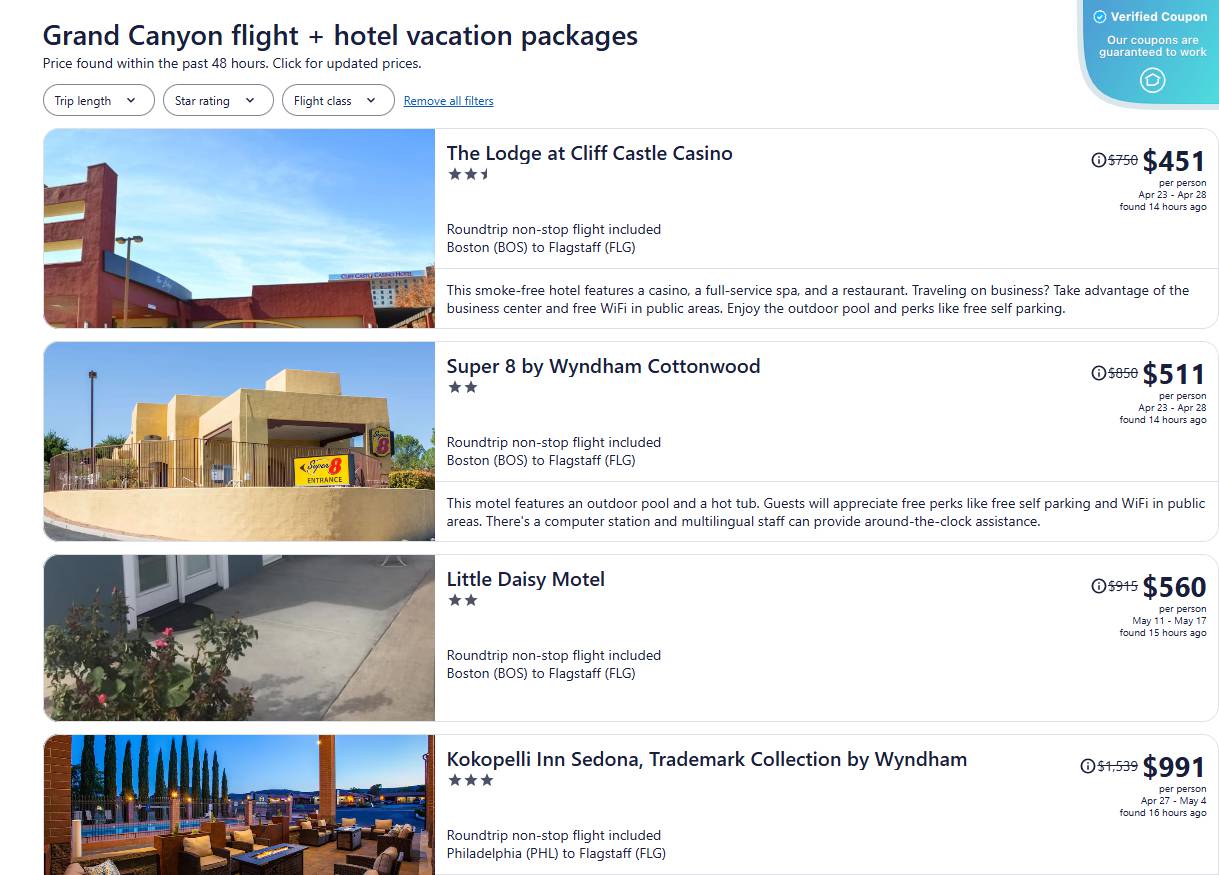Open The Lodge at Cliff Castle Casino listing
The width and height of the screenshot is (1219, 875).
coord(589,153)
